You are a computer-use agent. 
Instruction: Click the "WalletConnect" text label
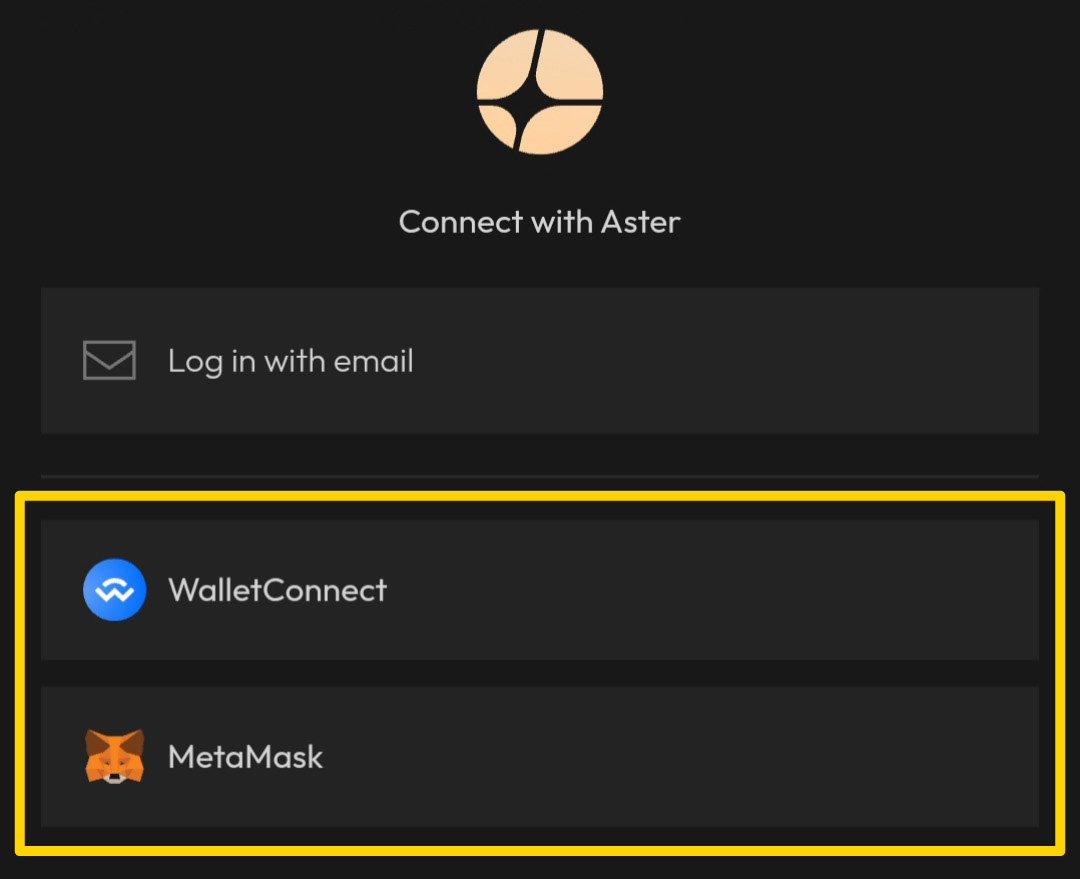tap(277, 589)
